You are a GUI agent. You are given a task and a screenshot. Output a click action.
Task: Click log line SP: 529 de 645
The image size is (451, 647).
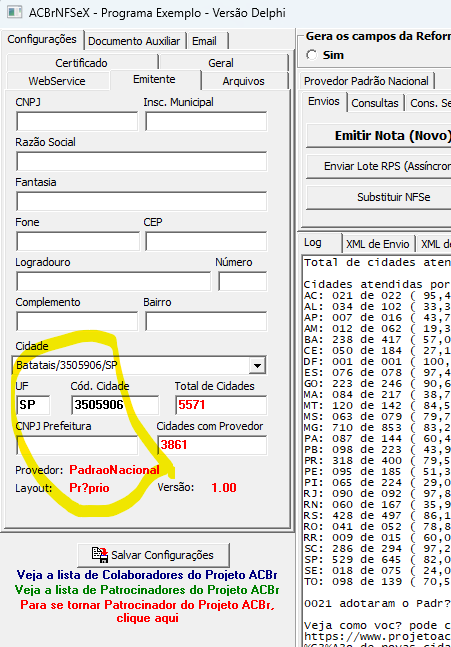(x=377, y=560)
